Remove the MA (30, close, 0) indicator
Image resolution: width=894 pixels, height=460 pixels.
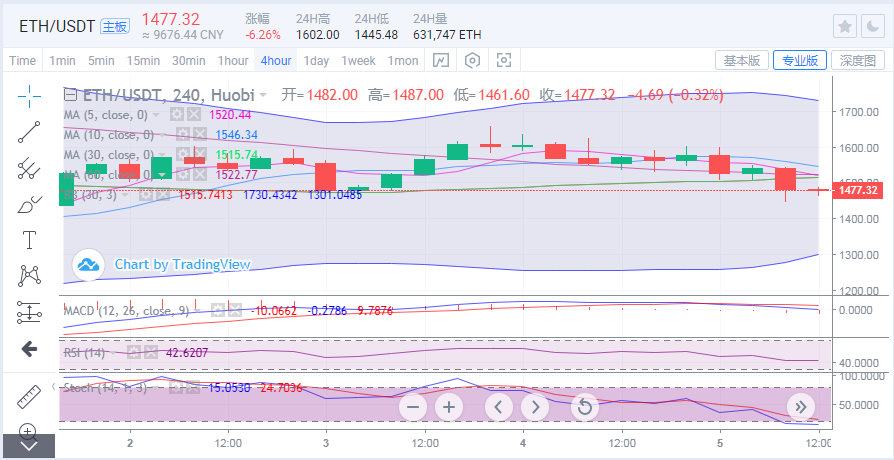[200, 154]
